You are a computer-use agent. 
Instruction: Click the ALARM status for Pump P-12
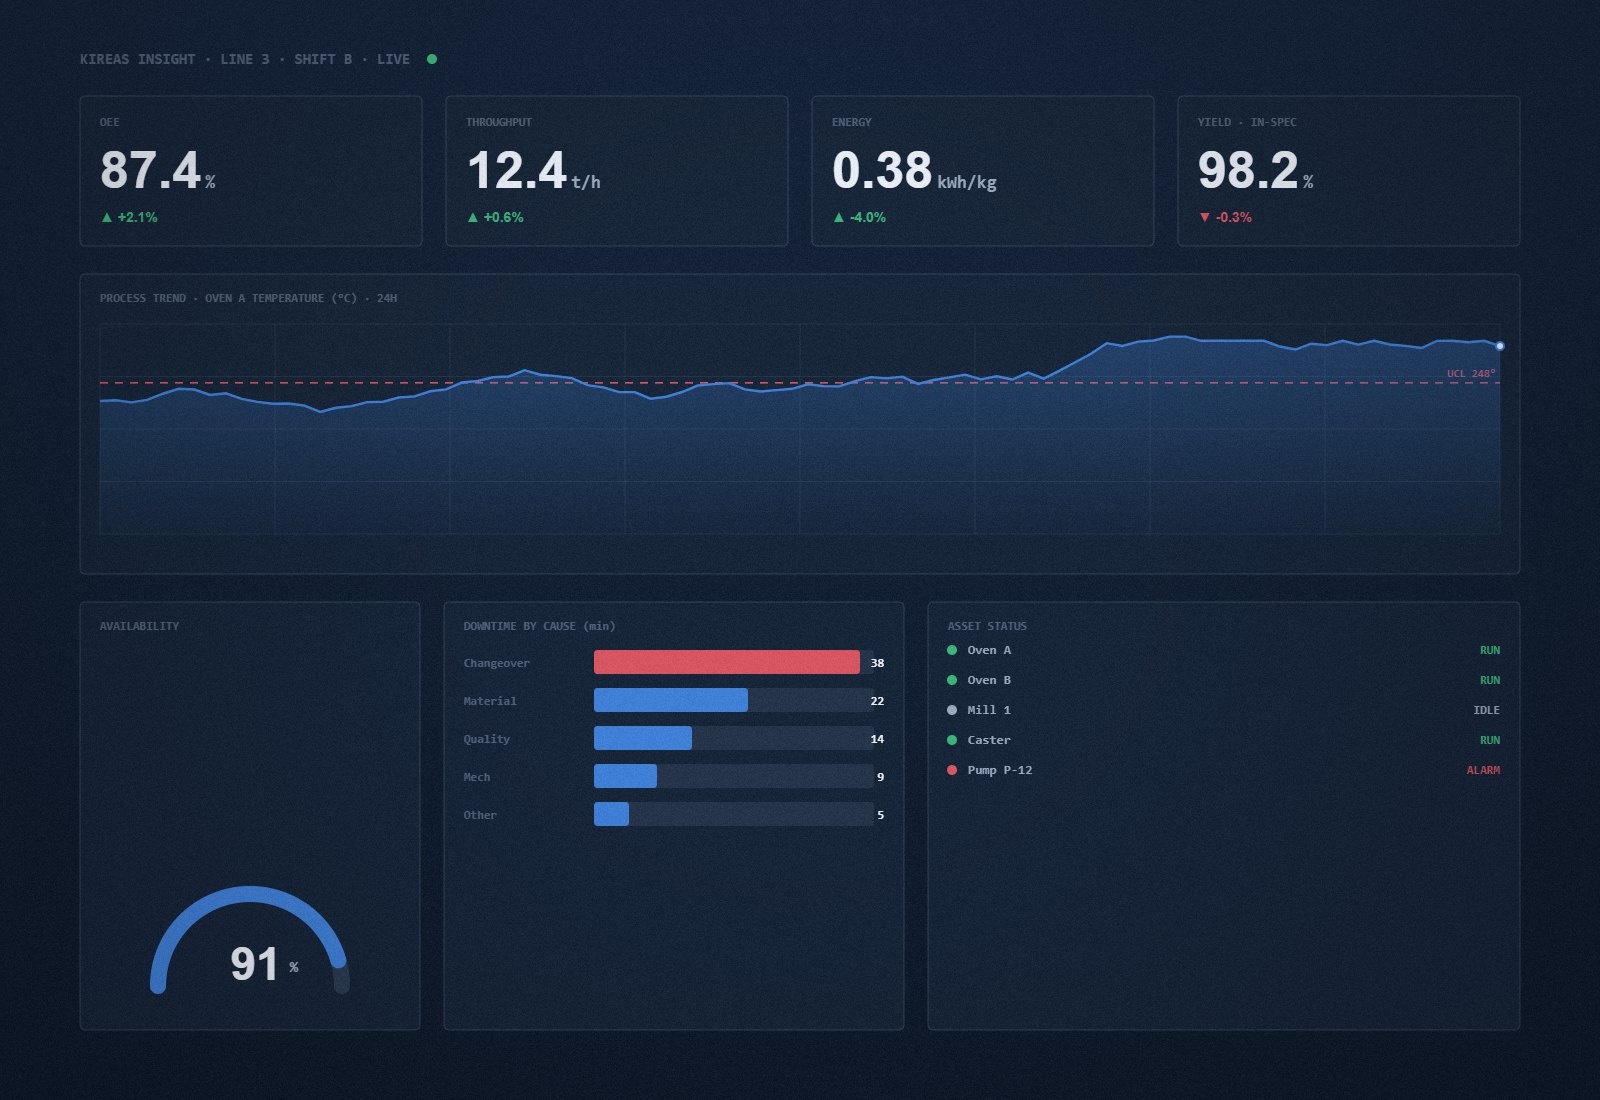point(1483,770)
